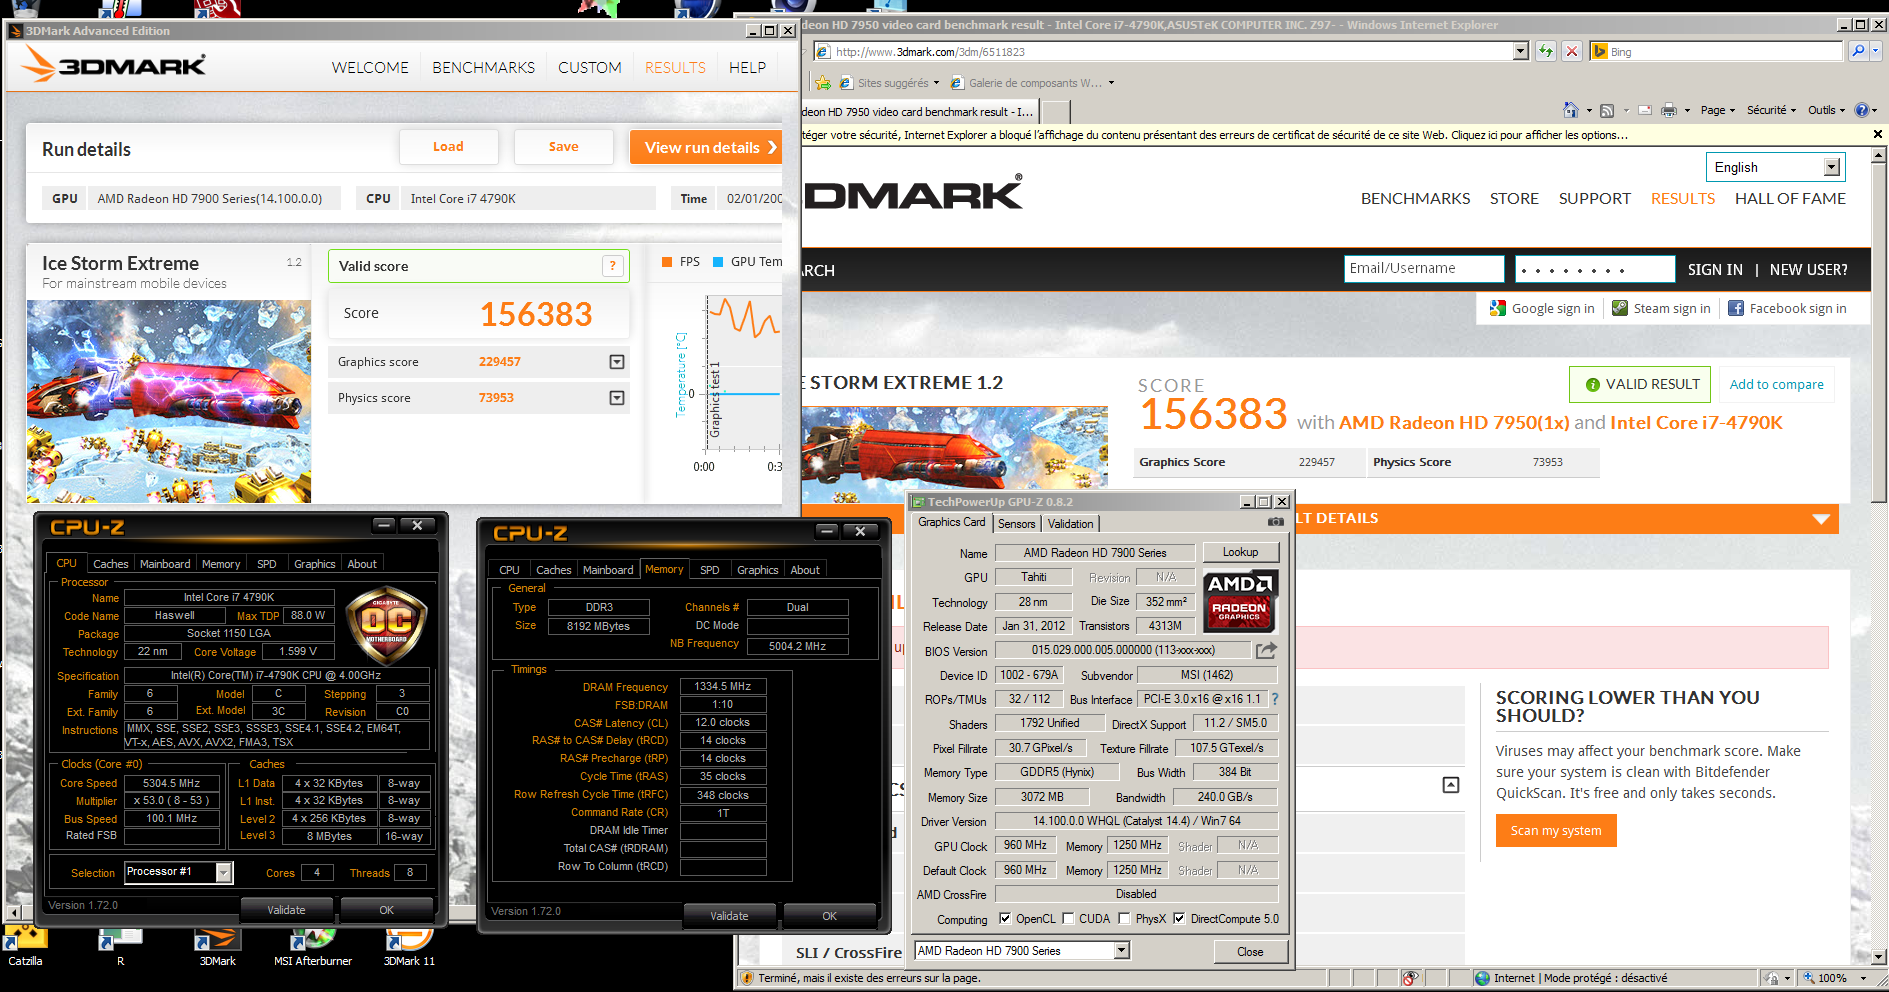Image resolution: width=1889 pixels, height=992 pixels.
Task: Click View run details button
Action: tap(708, 147)
